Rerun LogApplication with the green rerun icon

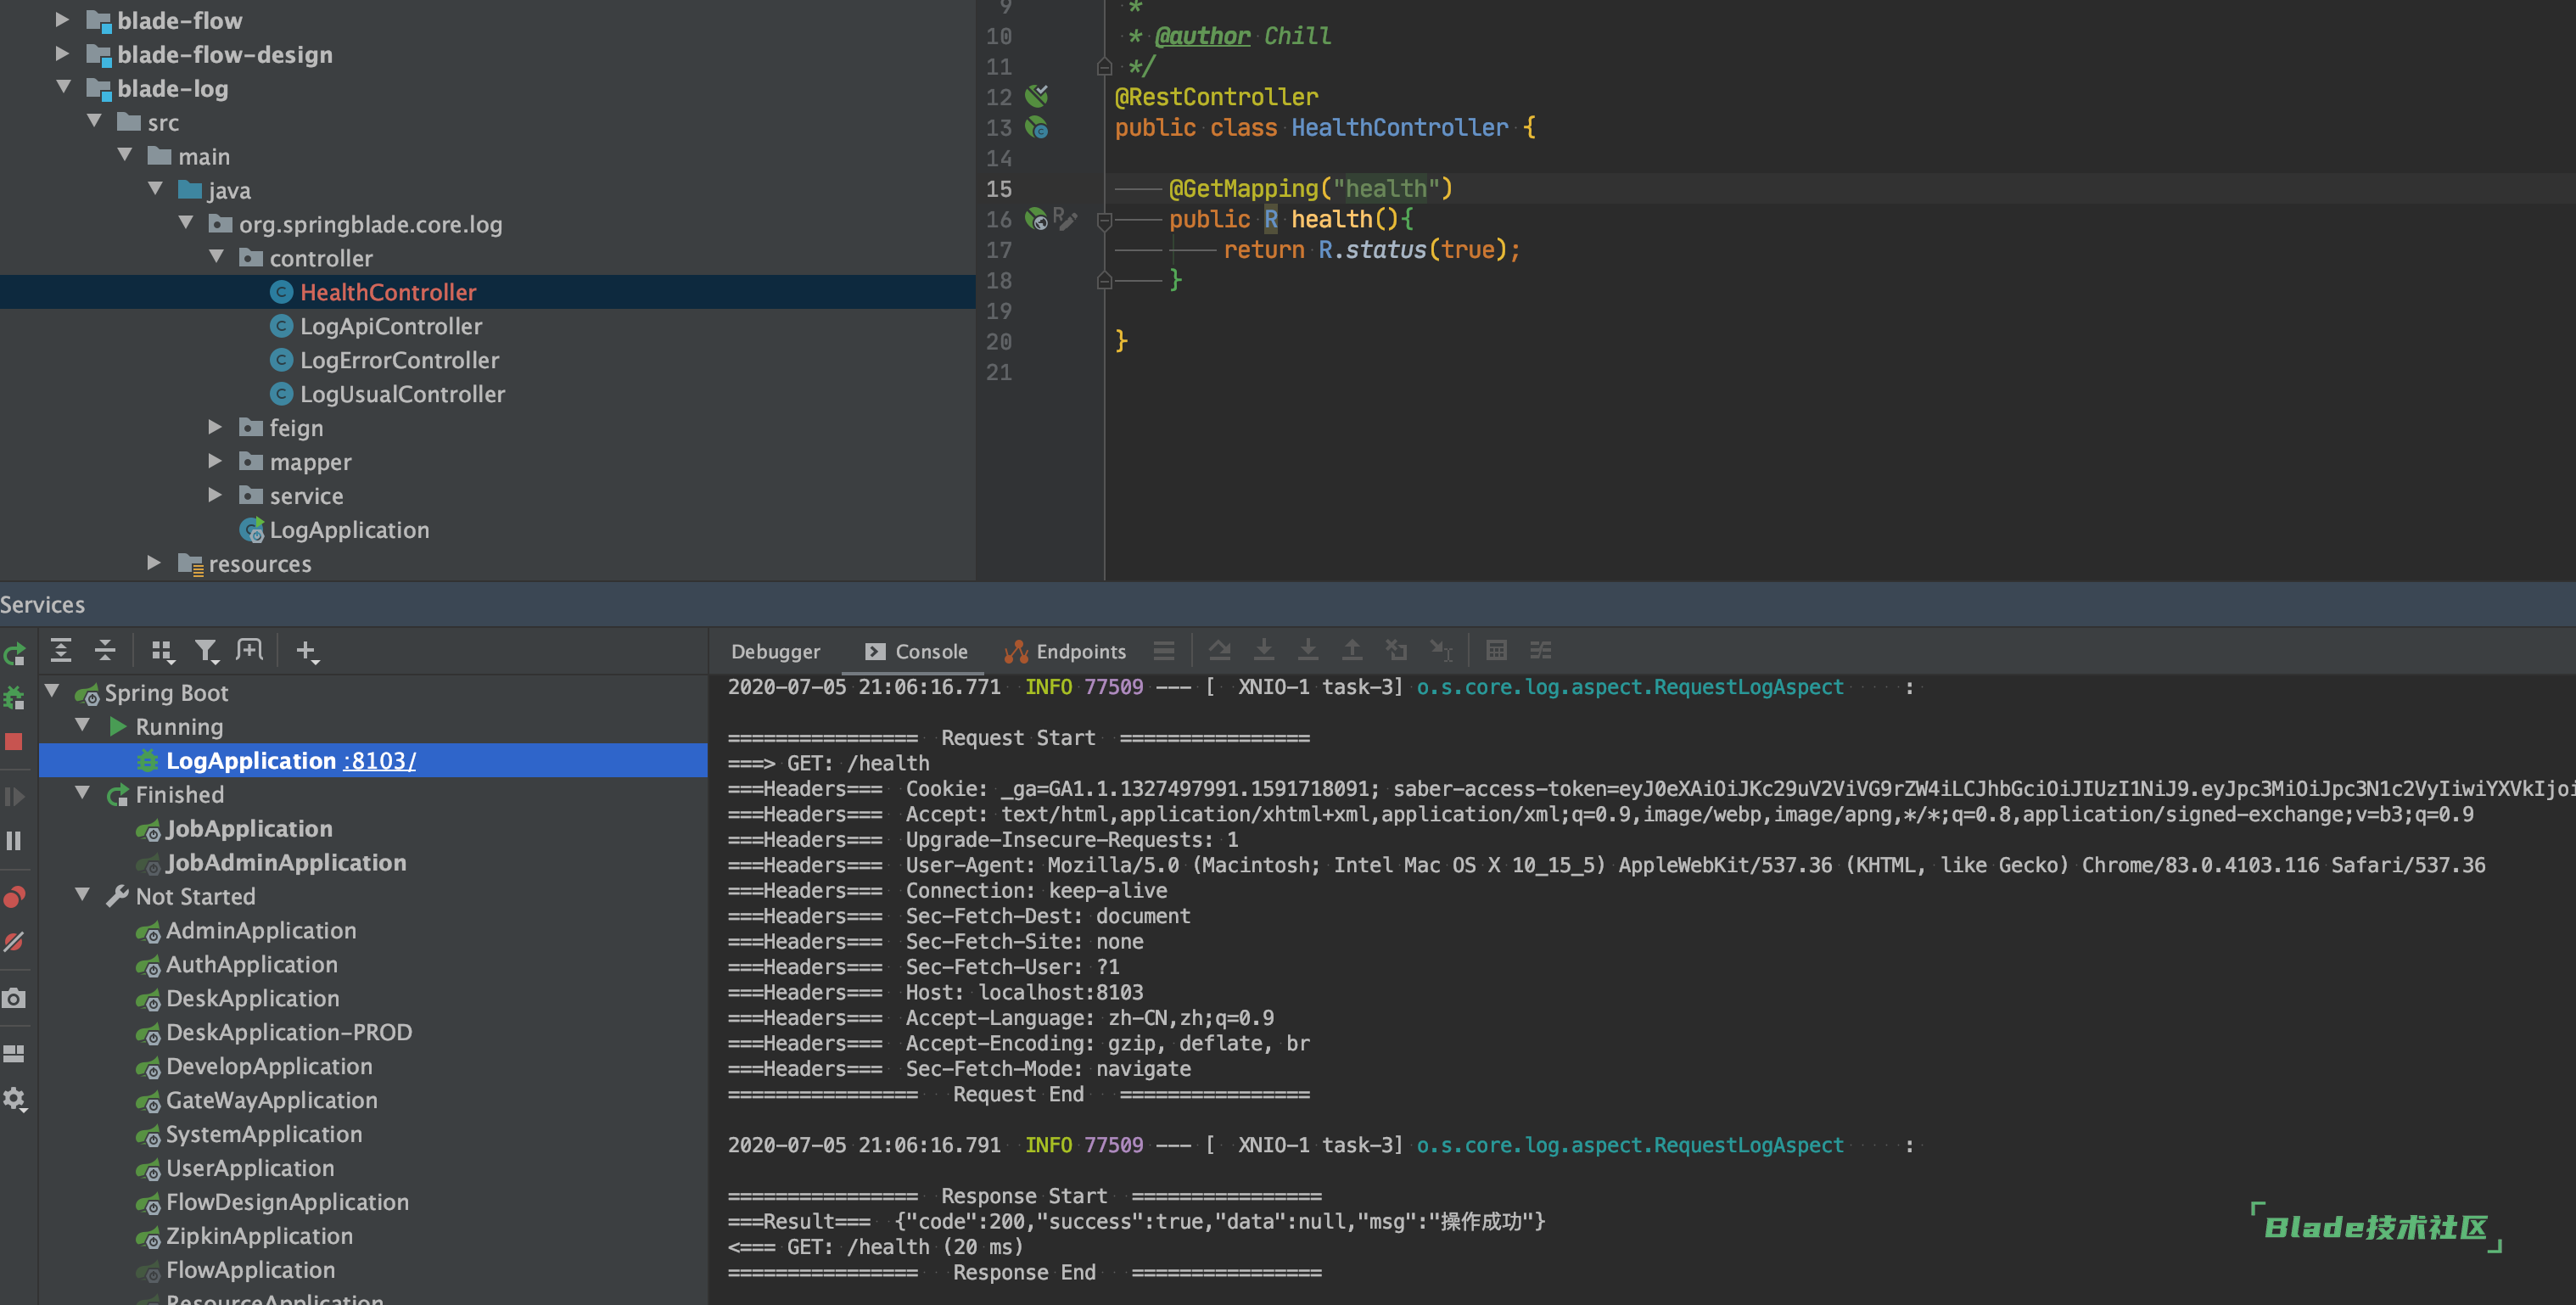point(14,655)
